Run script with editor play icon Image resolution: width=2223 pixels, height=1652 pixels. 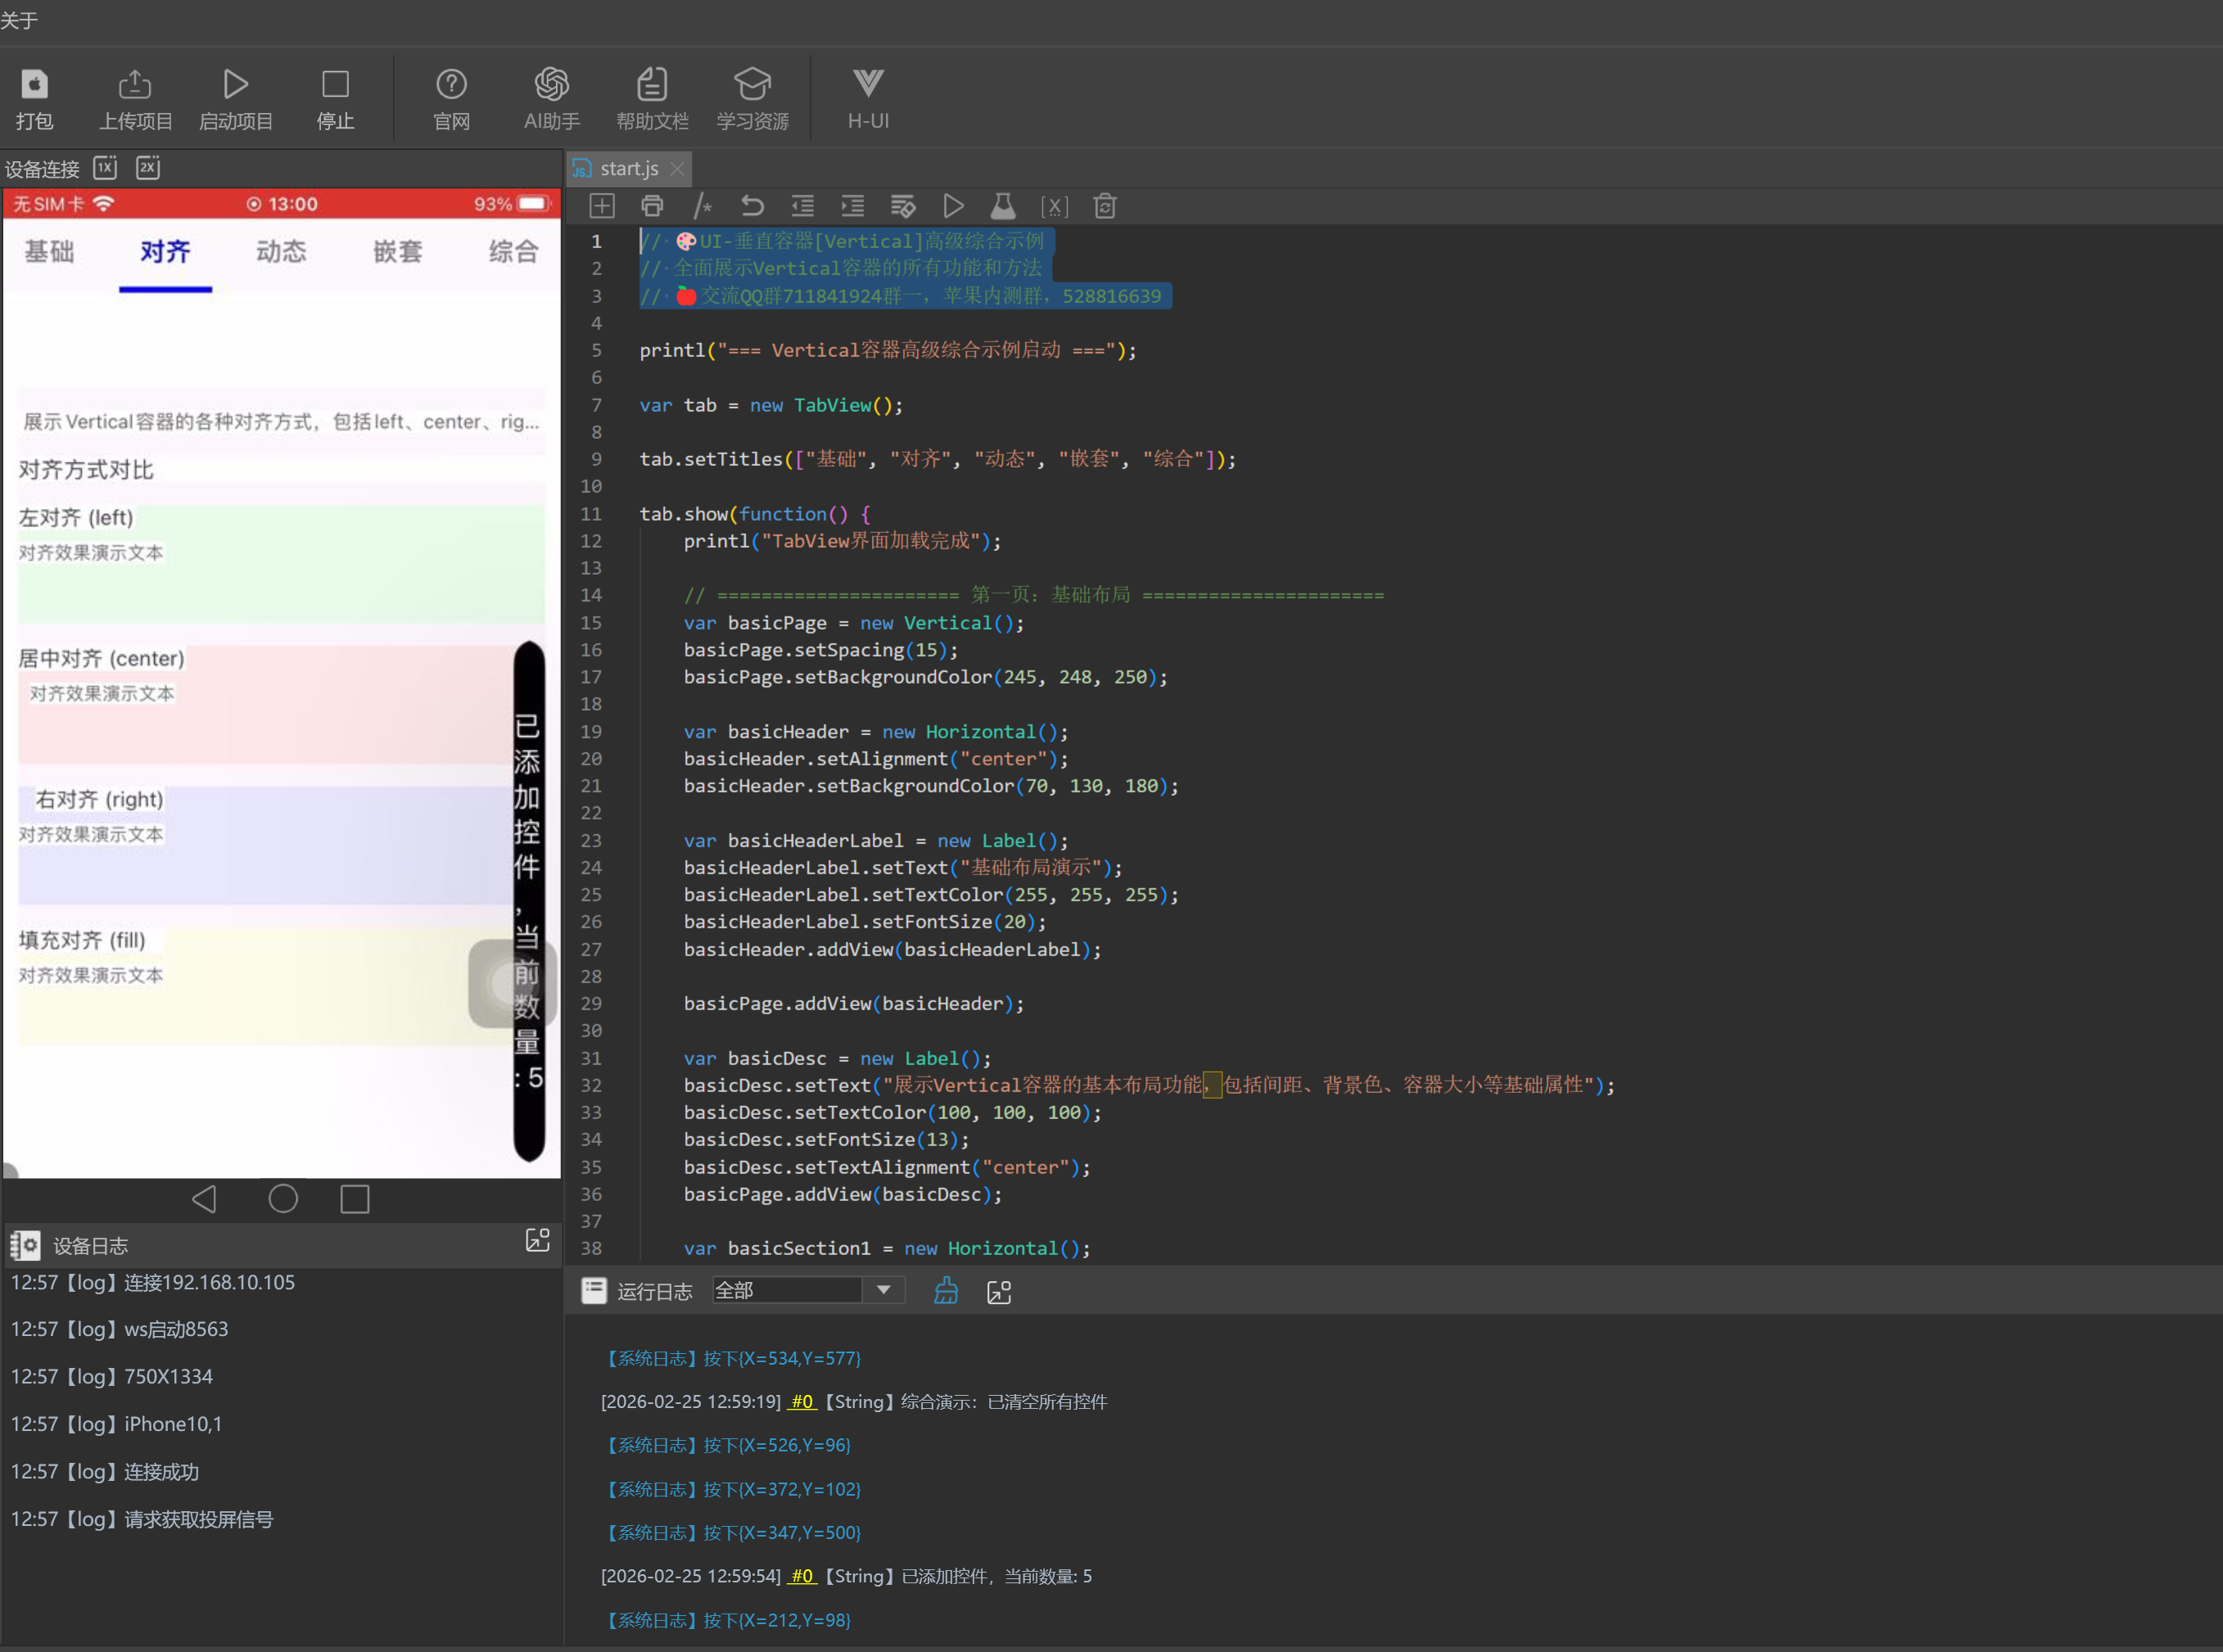point(953,206)
